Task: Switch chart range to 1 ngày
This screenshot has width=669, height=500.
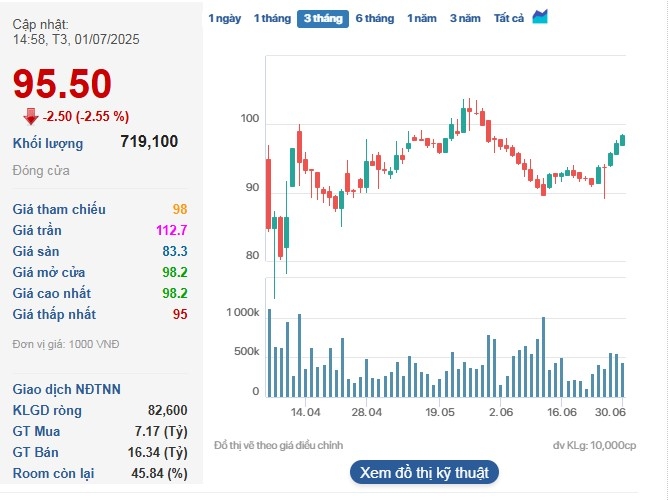Action: (225, 19)
